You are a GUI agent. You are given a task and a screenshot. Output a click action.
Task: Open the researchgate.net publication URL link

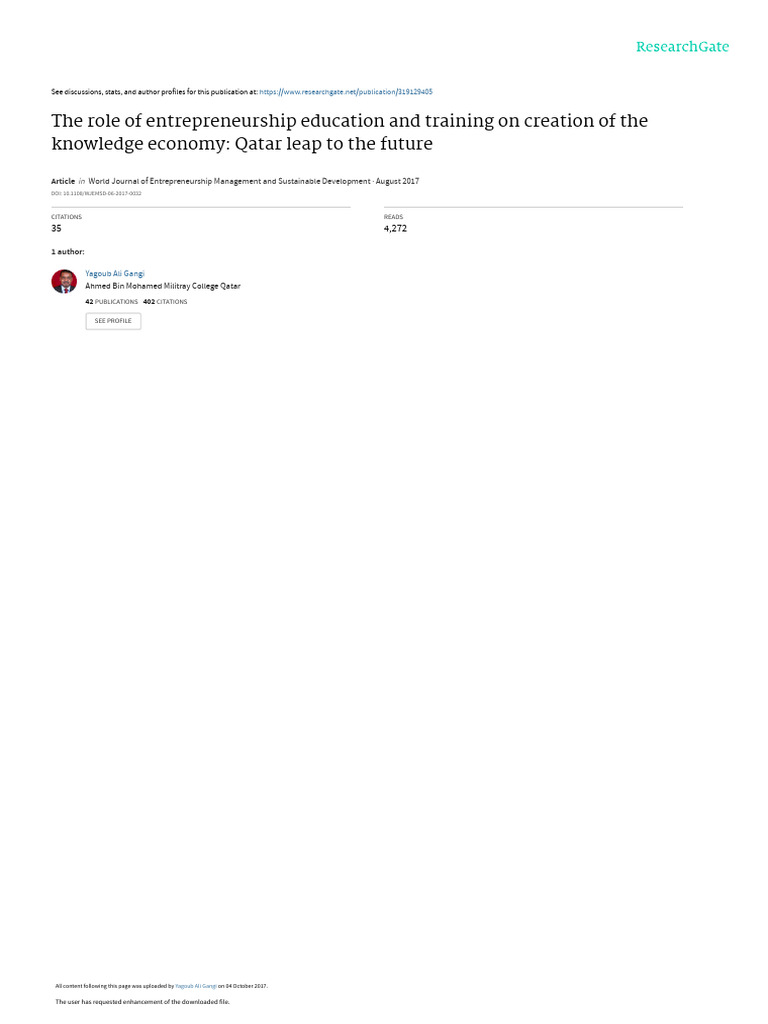(346, 92)
